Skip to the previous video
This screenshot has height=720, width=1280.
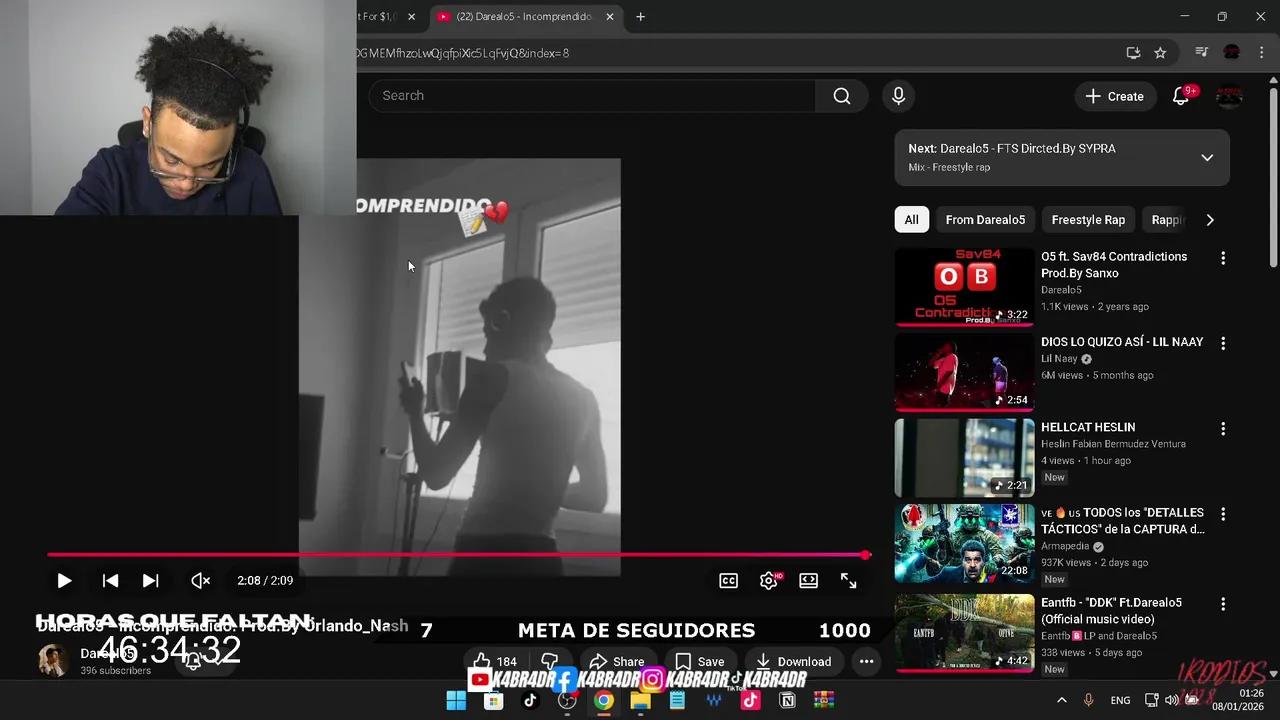111,580
